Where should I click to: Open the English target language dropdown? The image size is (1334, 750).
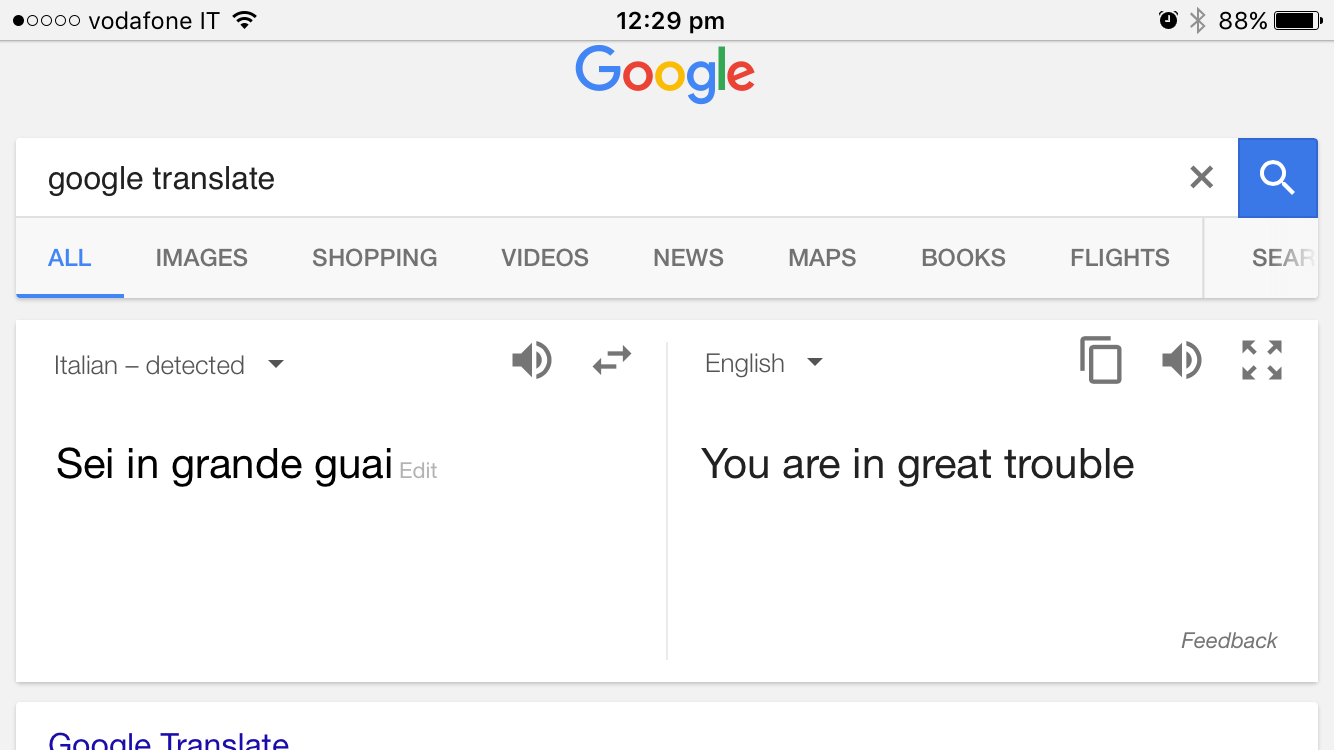click(763, 363)
